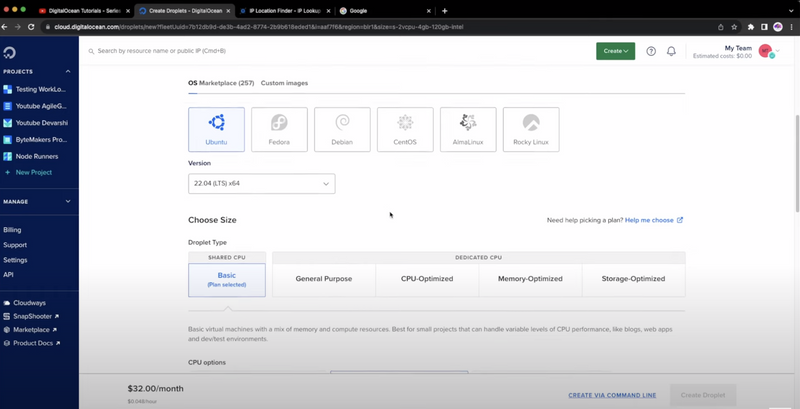Click the My Team profile avatar

pyautogui.click(x=766, y=51)
